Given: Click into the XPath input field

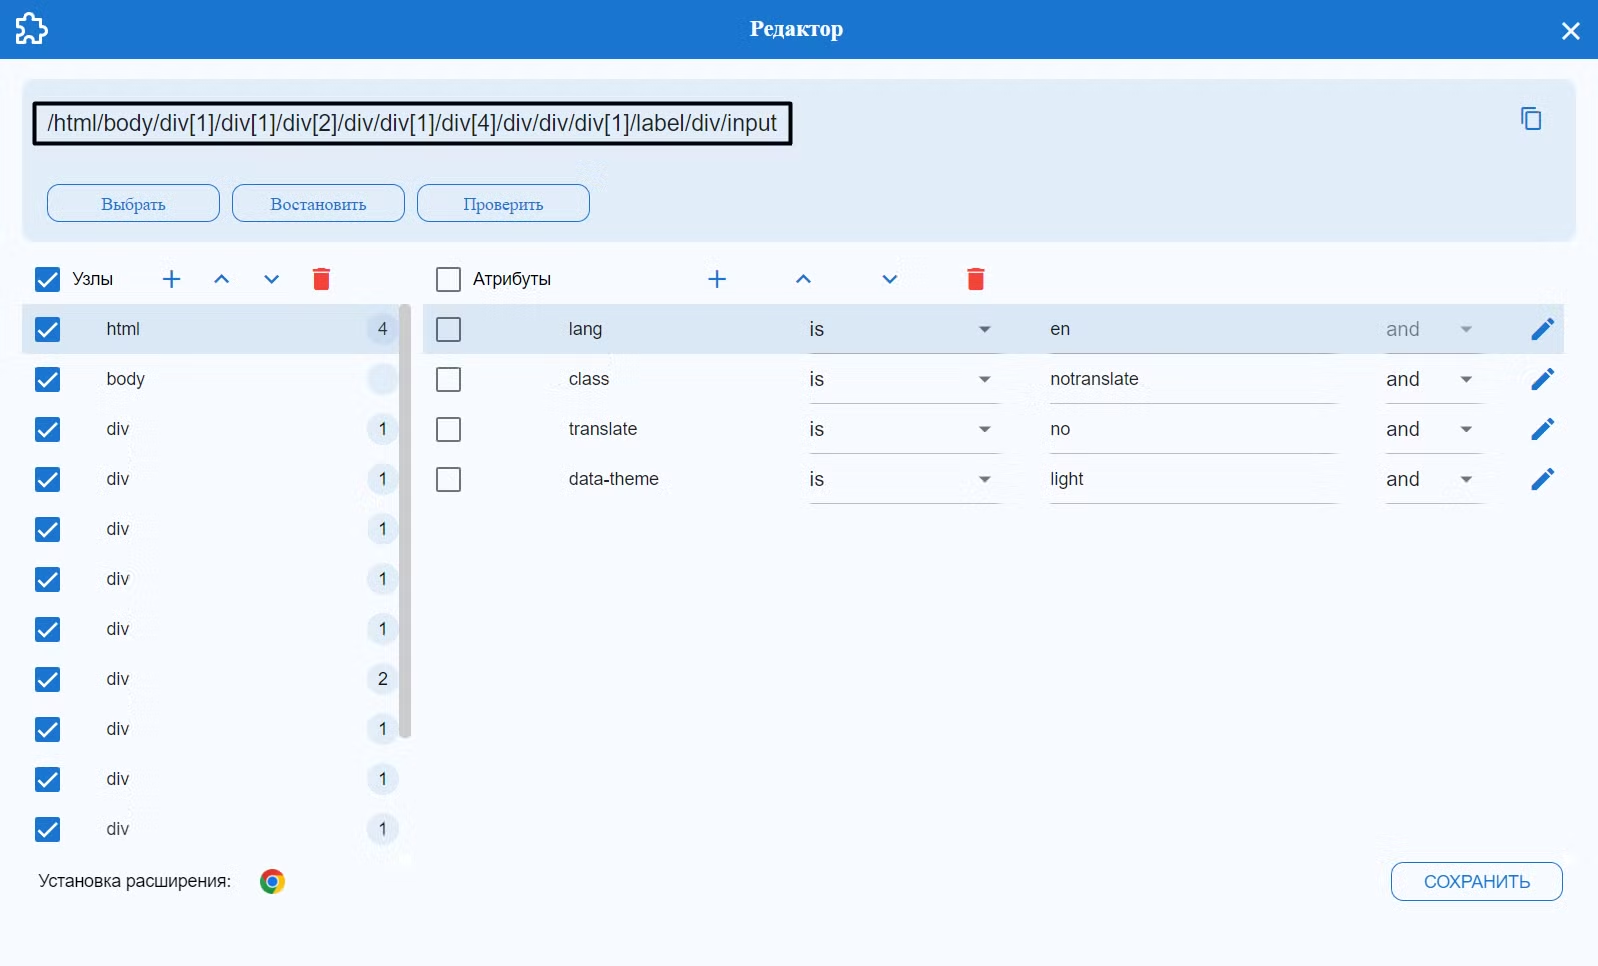Looking at the screenshot, I should point(412,123).
